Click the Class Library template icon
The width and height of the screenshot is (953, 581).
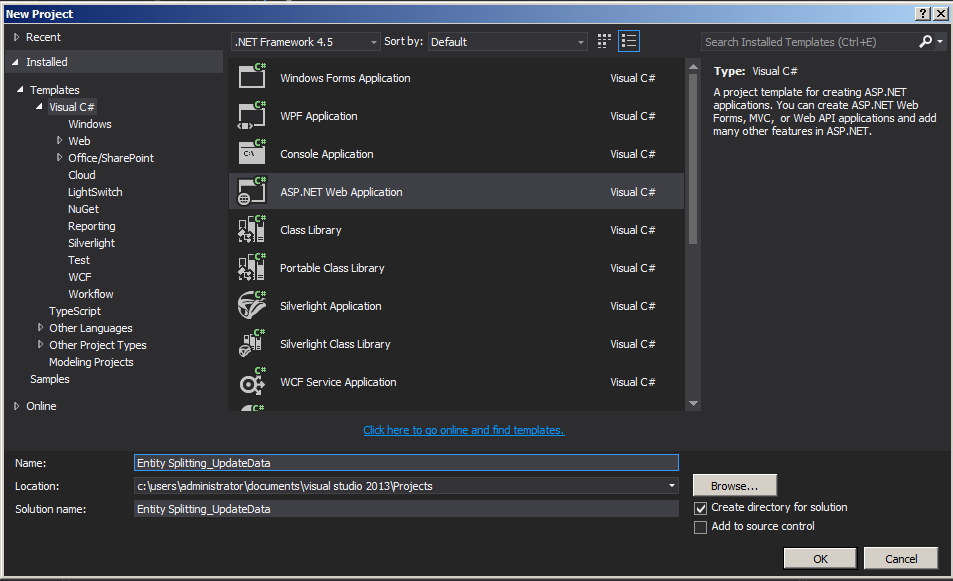click(251, 231)
